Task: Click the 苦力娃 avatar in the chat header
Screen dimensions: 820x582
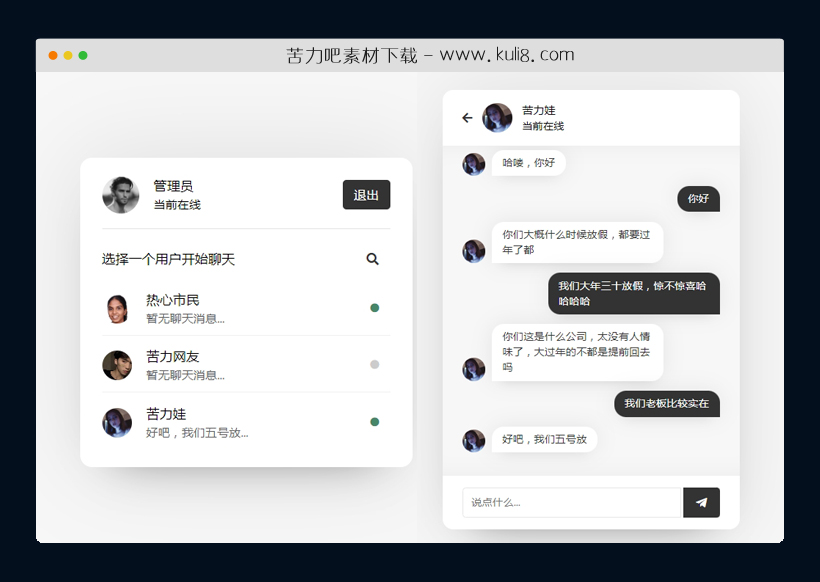Action: pyautogui.click(x=496, y=117)
